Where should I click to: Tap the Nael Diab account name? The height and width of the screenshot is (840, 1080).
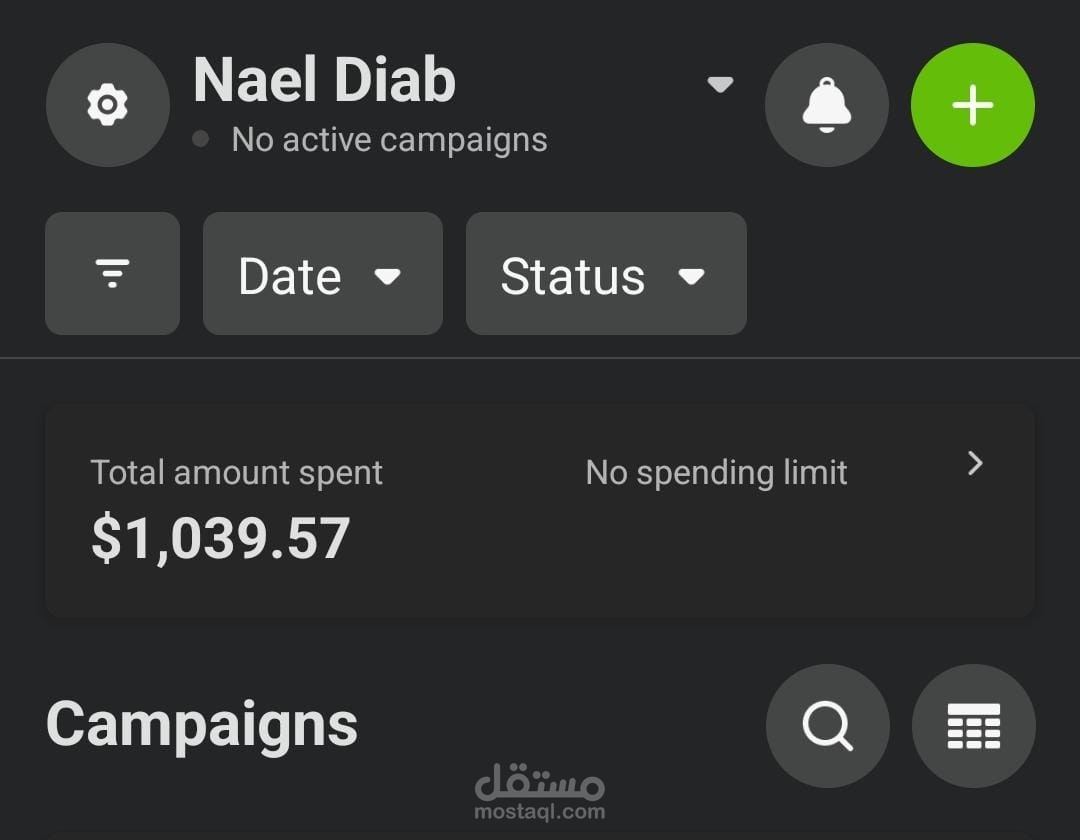pyautogui.click(x=324, y=80)
